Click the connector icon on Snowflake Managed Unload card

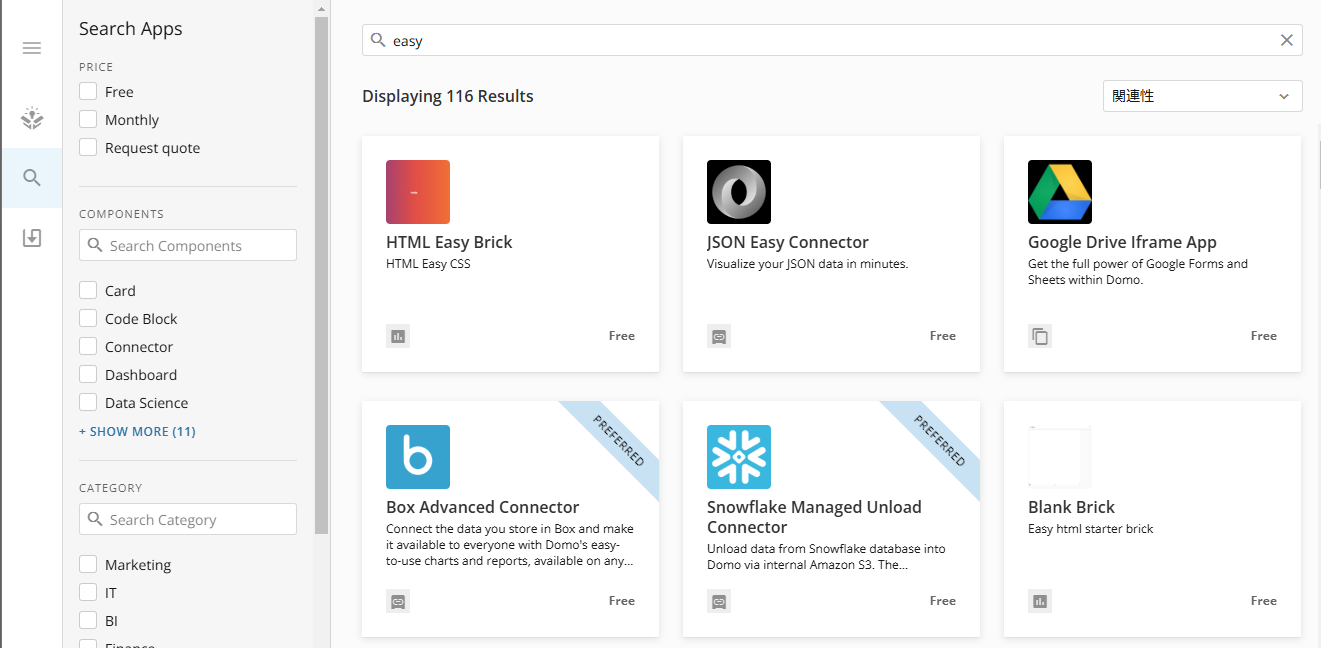pyautogui.click(x=719, y=601)
